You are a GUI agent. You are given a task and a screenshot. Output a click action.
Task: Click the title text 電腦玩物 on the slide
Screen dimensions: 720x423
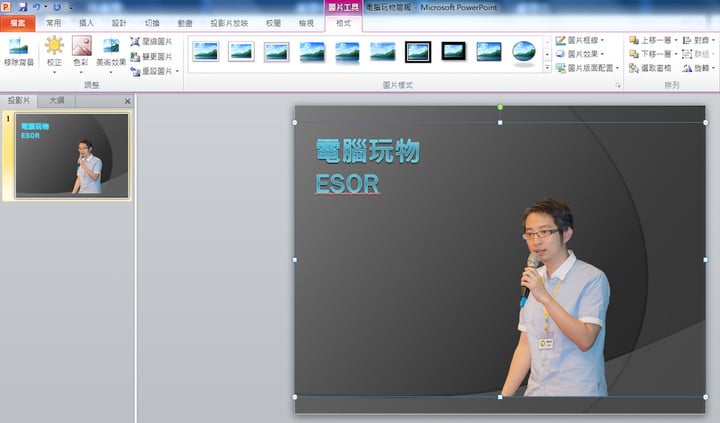(x=368, y=151)
